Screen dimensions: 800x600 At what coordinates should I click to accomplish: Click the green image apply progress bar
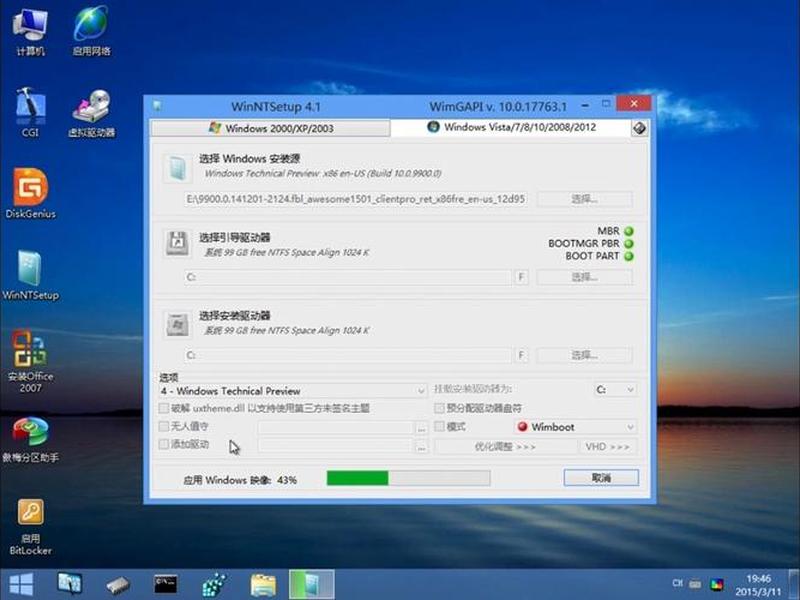point(408,478)
